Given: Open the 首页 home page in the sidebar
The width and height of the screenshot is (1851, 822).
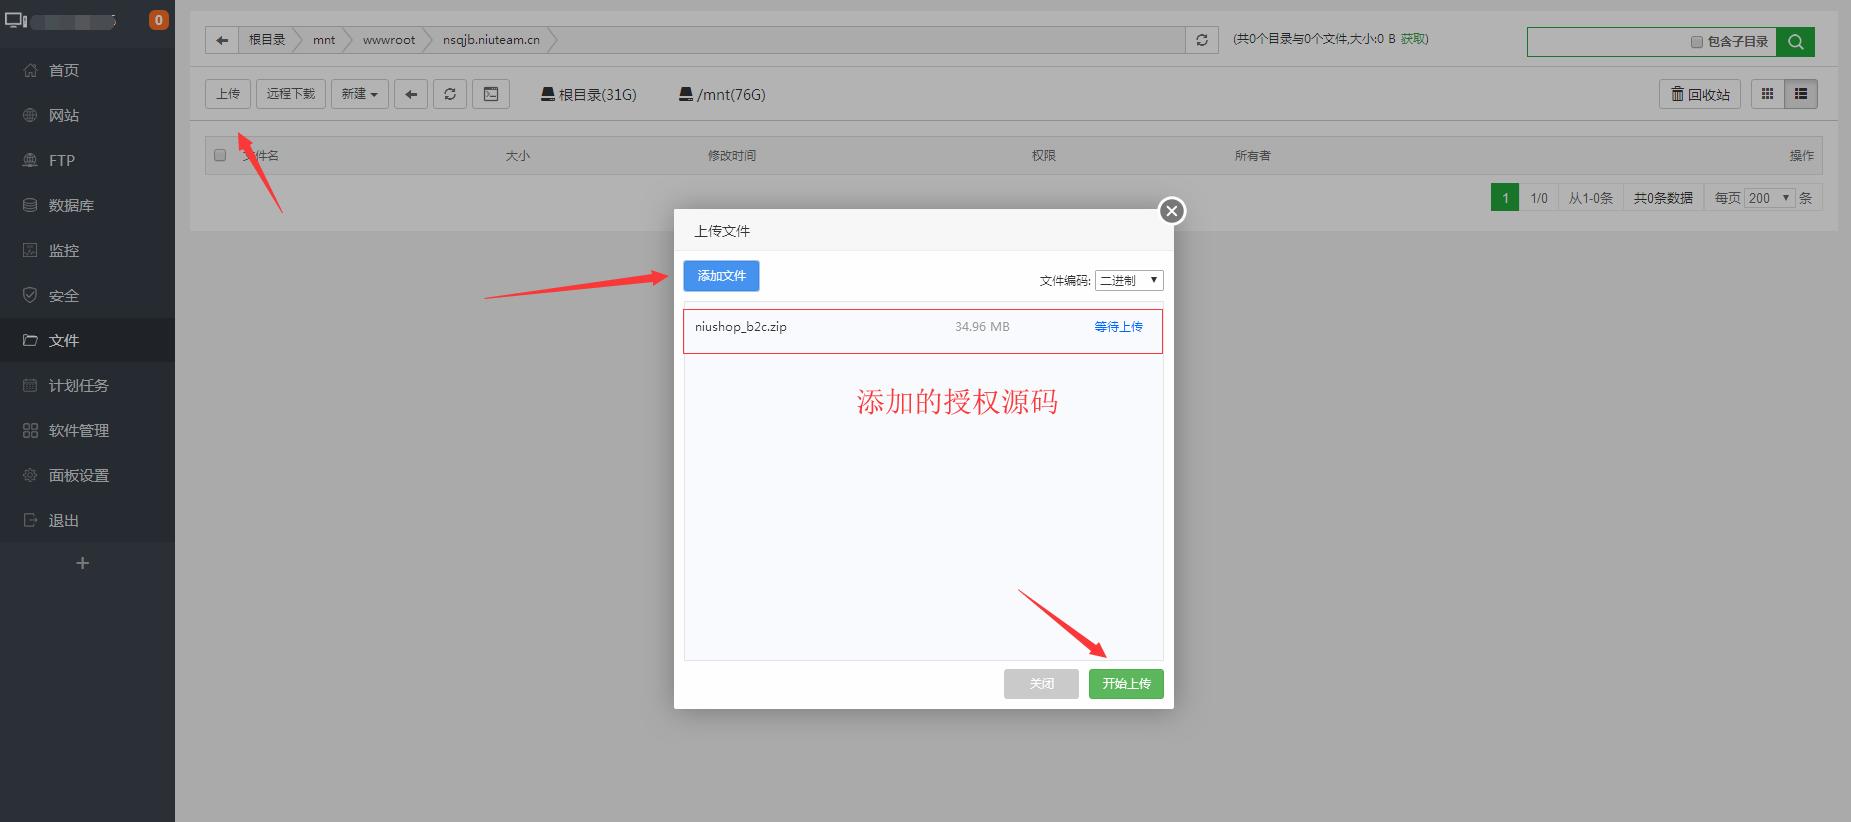Looking at the screenshot, I should pyautogui.click(x=64, y=70).
